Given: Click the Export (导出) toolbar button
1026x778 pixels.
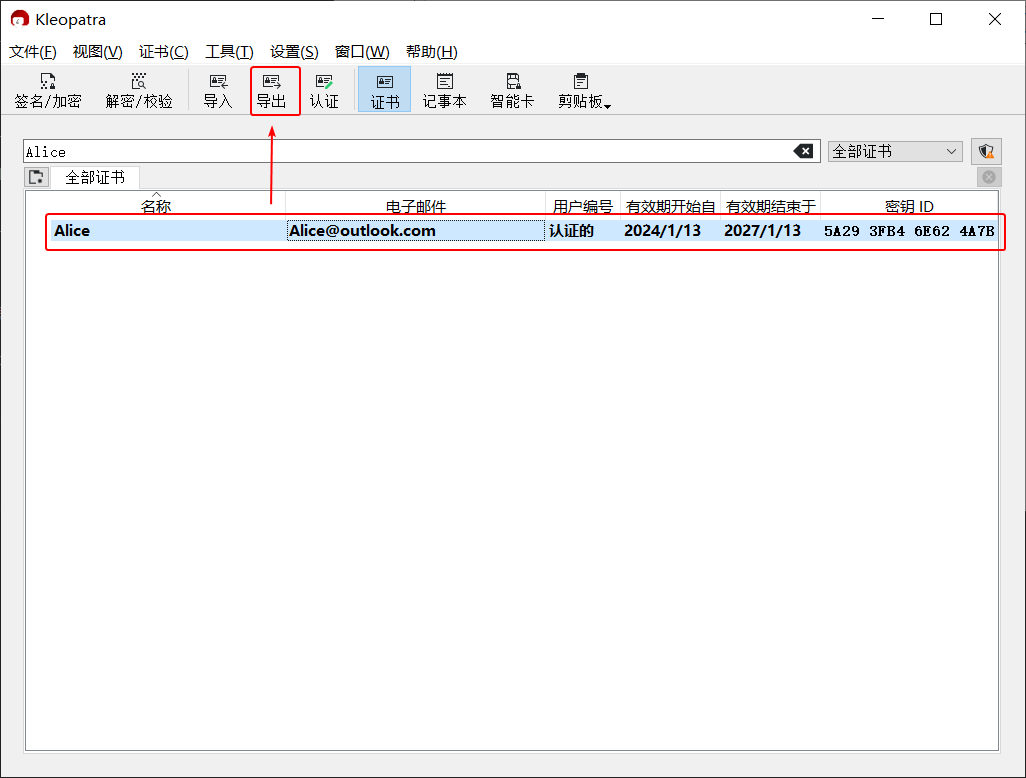Looking at the screenshot, I should click(x=271, y=90).
